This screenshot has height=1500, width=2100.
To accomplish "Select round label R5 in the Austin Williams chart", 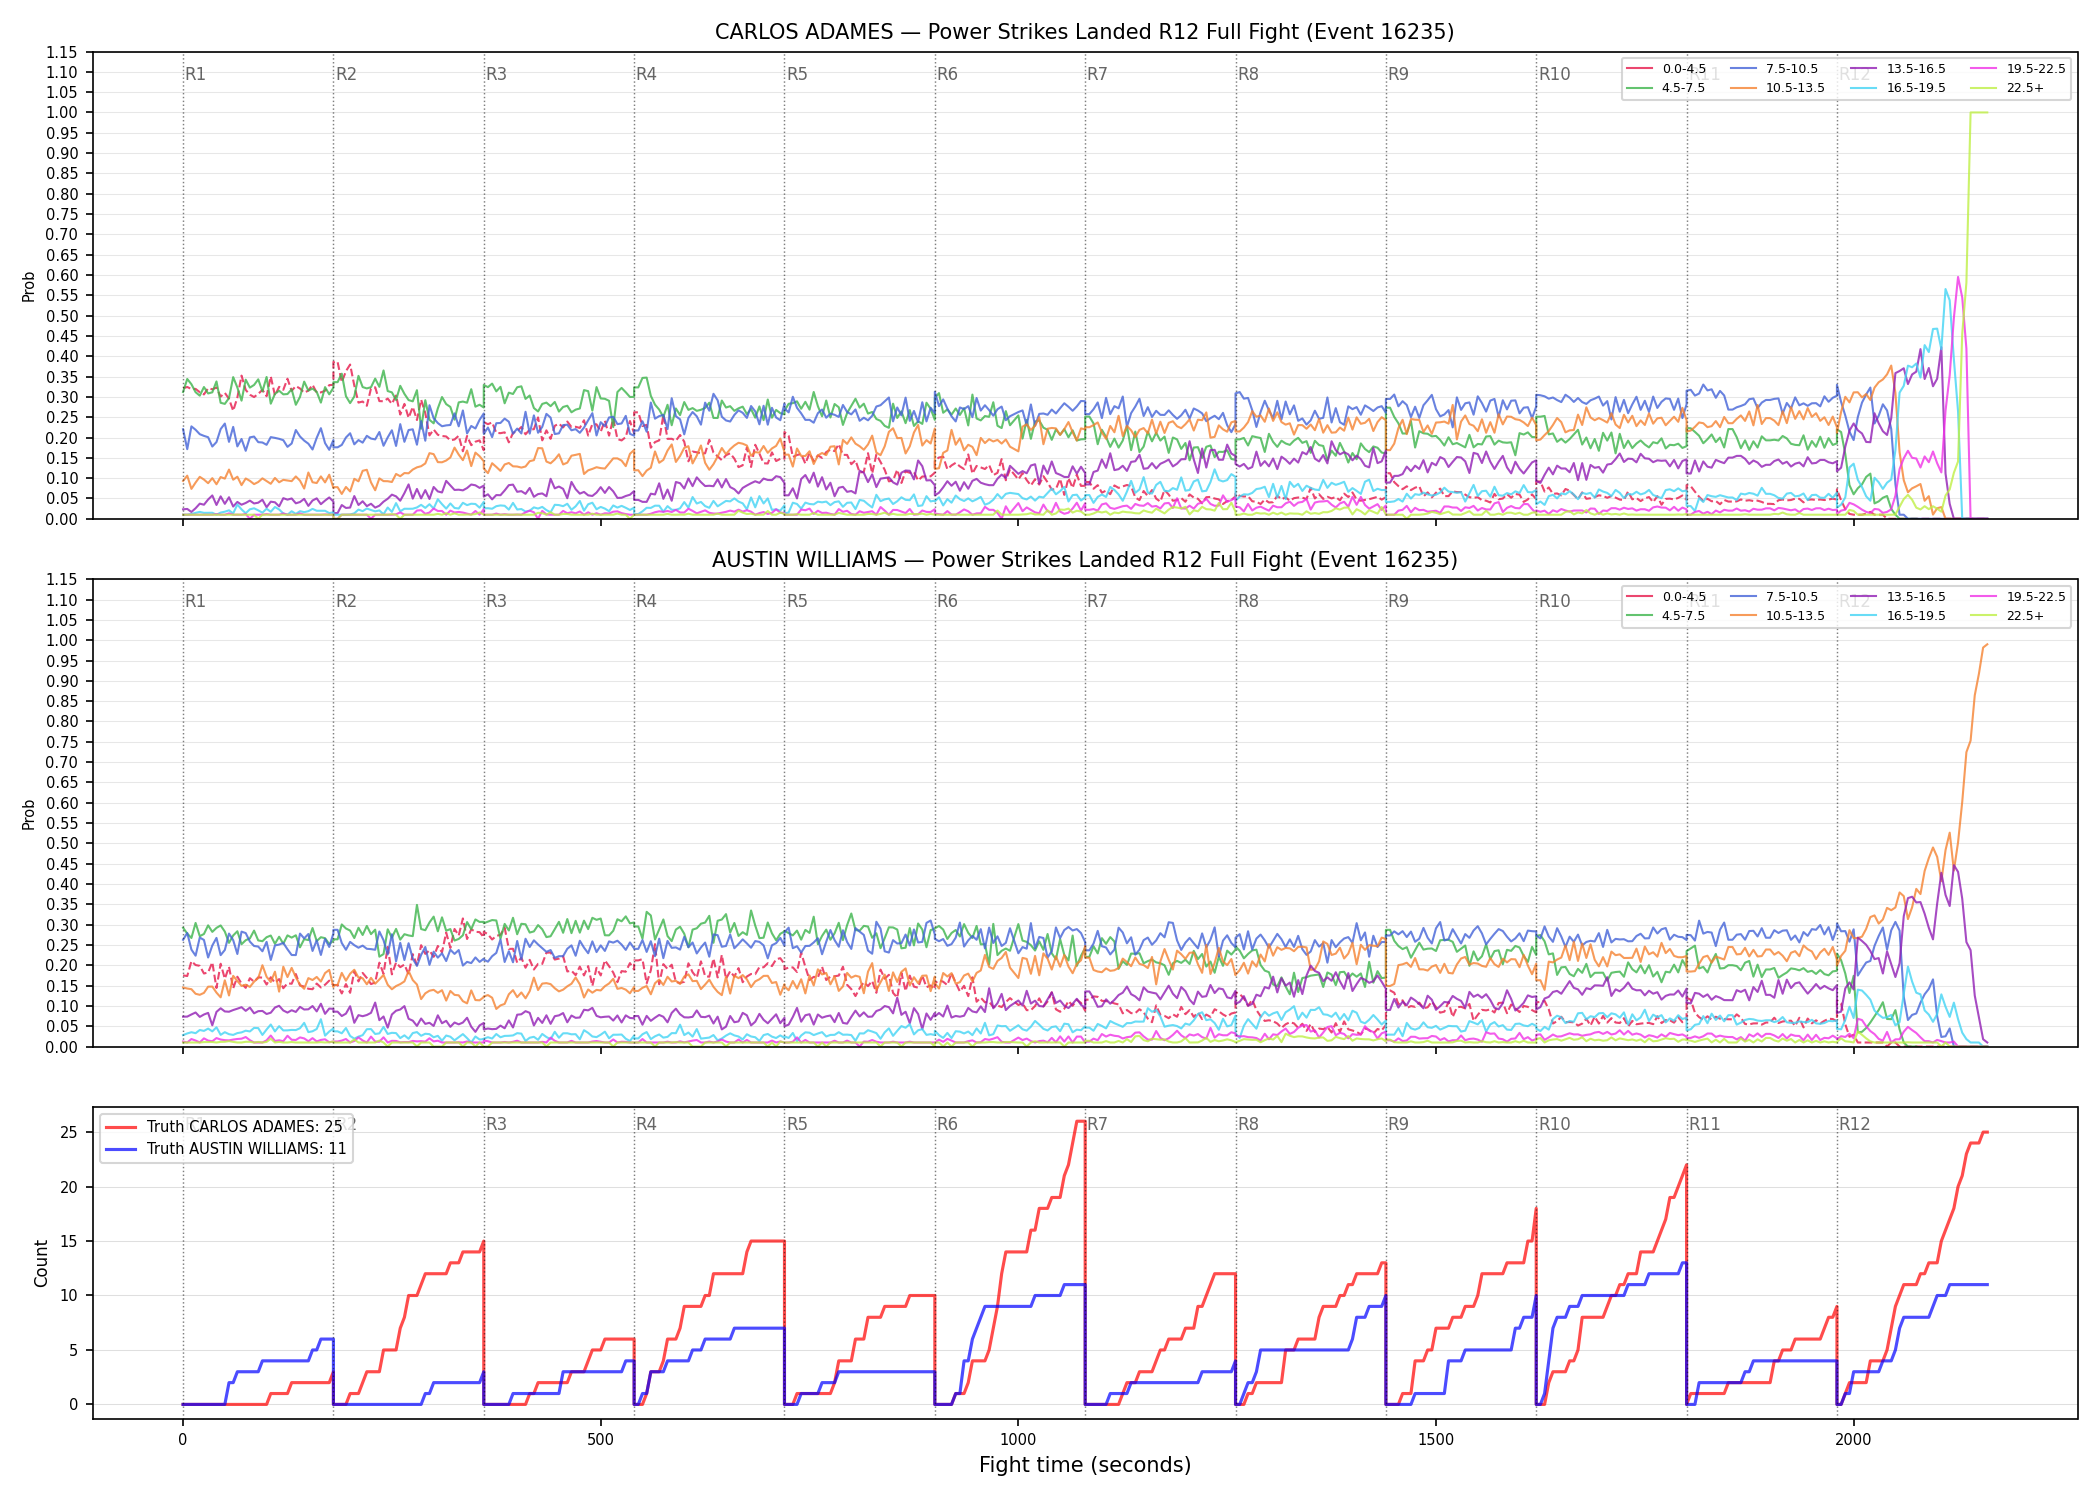I will point(797,601).
